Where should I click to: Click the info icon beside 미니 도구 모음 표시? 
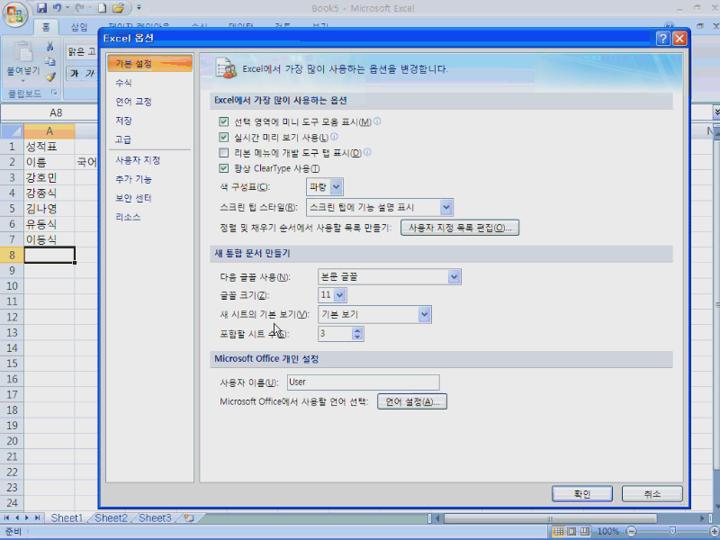pyautogui.click(x=377, y=121)
